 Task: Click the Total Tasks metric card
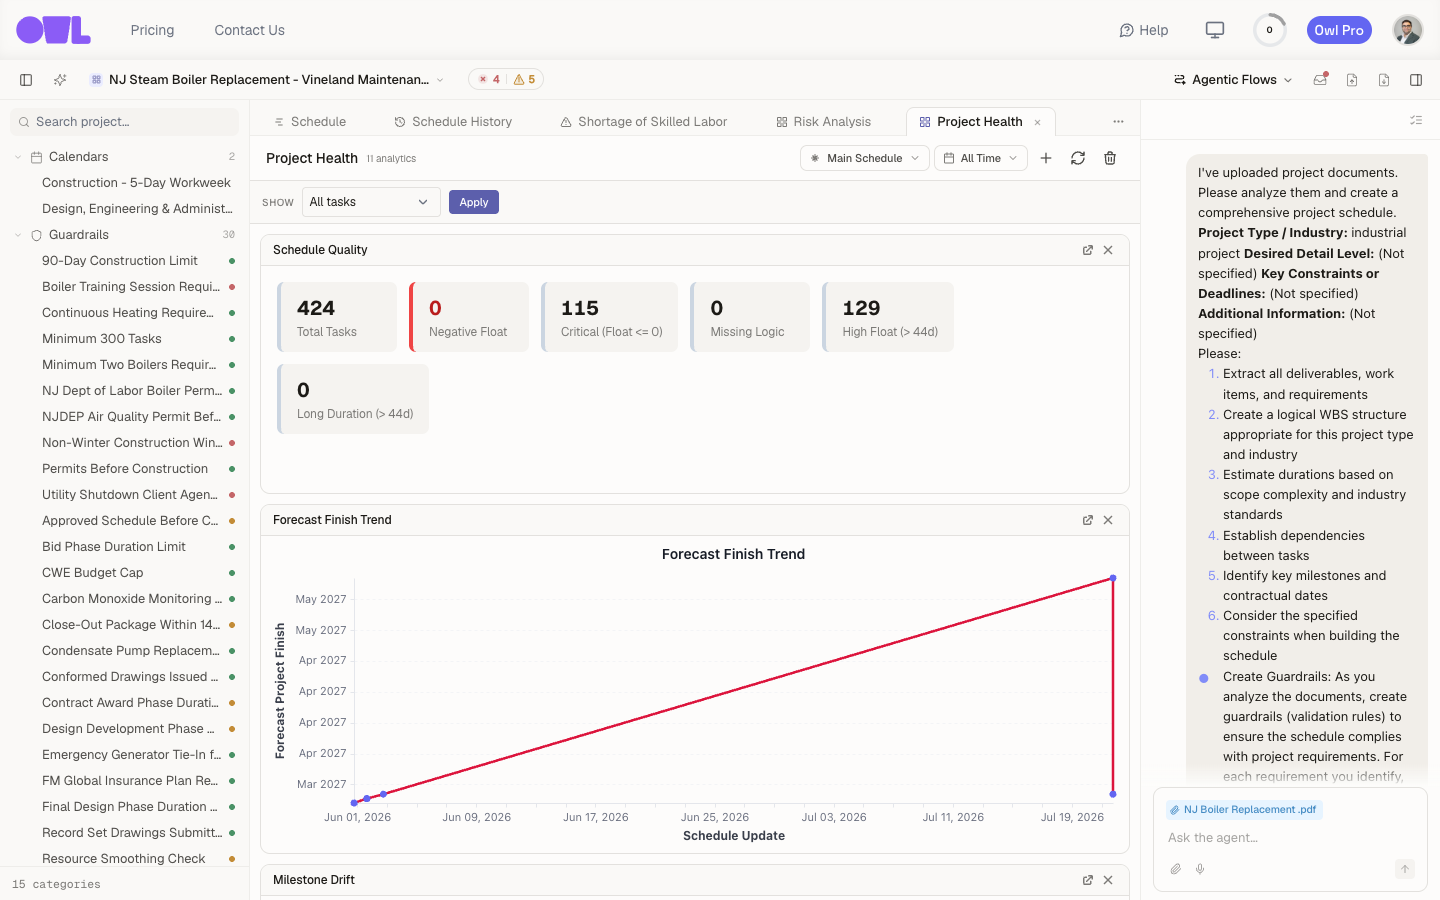(x=337, y=317)
